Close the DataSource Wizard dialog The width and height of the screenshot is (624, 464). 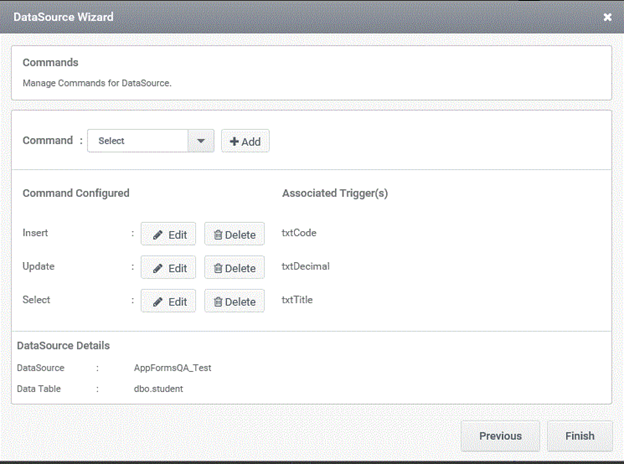607,17
